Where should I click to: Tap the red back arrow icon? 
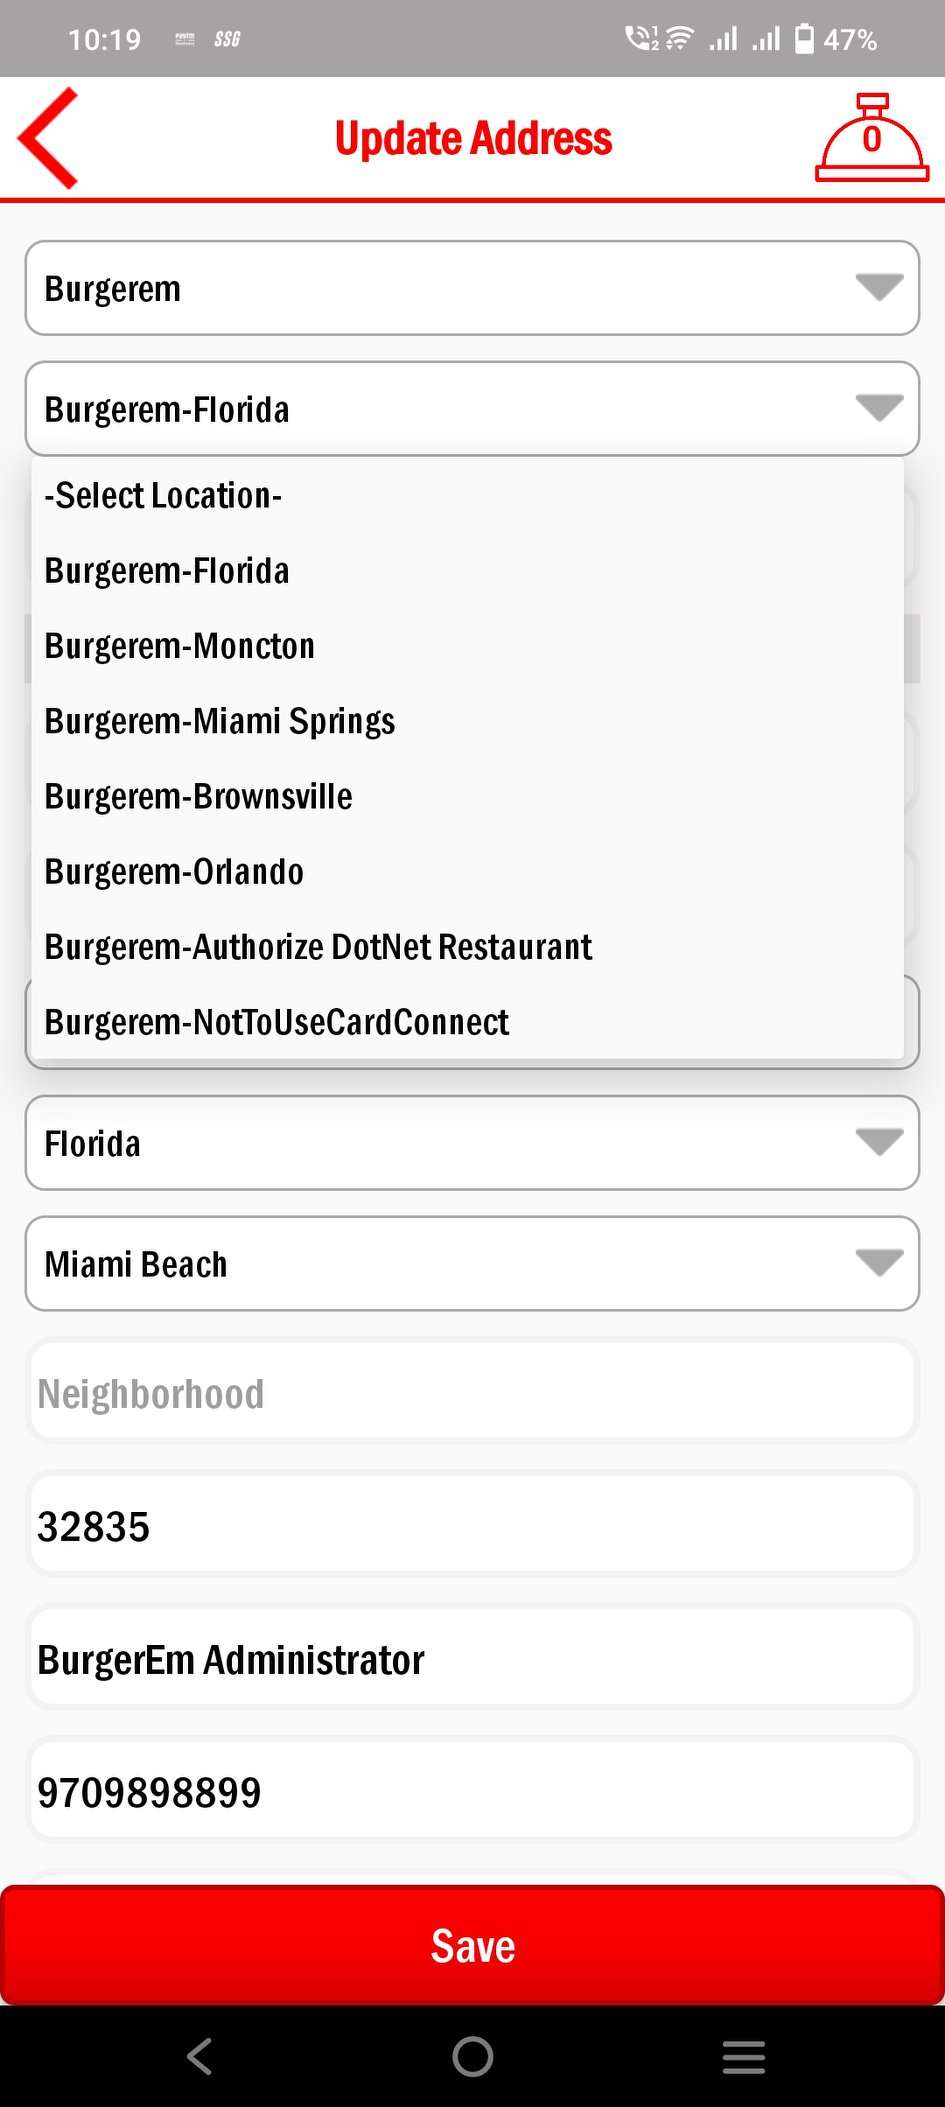pyautogui.click(x=49, y=138)
